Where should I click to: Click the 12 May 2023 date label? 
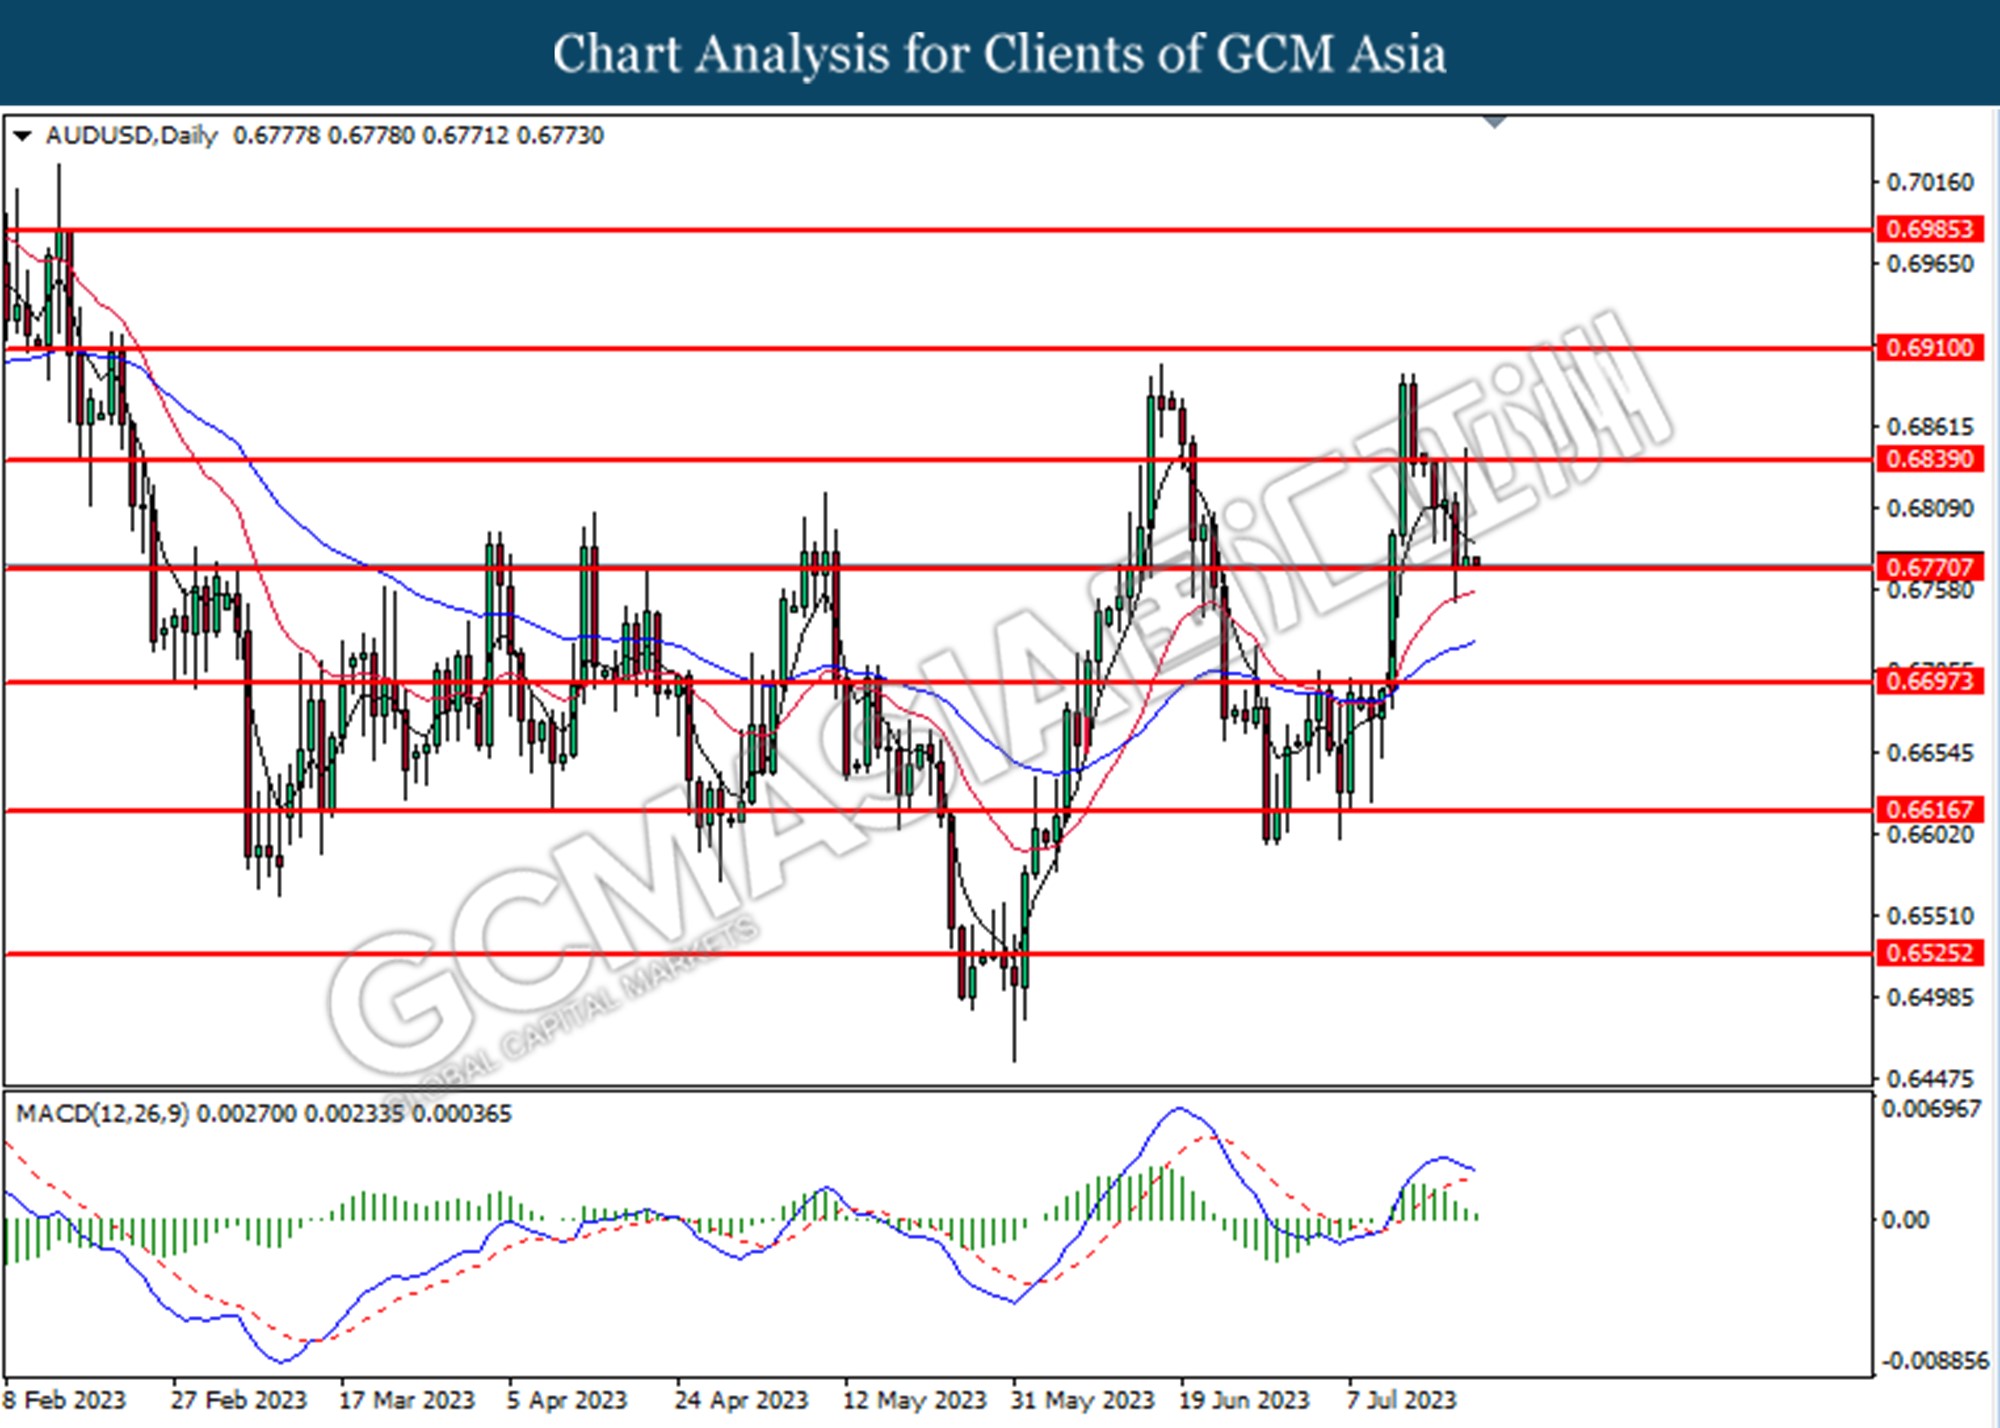click(x=913, y=1399)
